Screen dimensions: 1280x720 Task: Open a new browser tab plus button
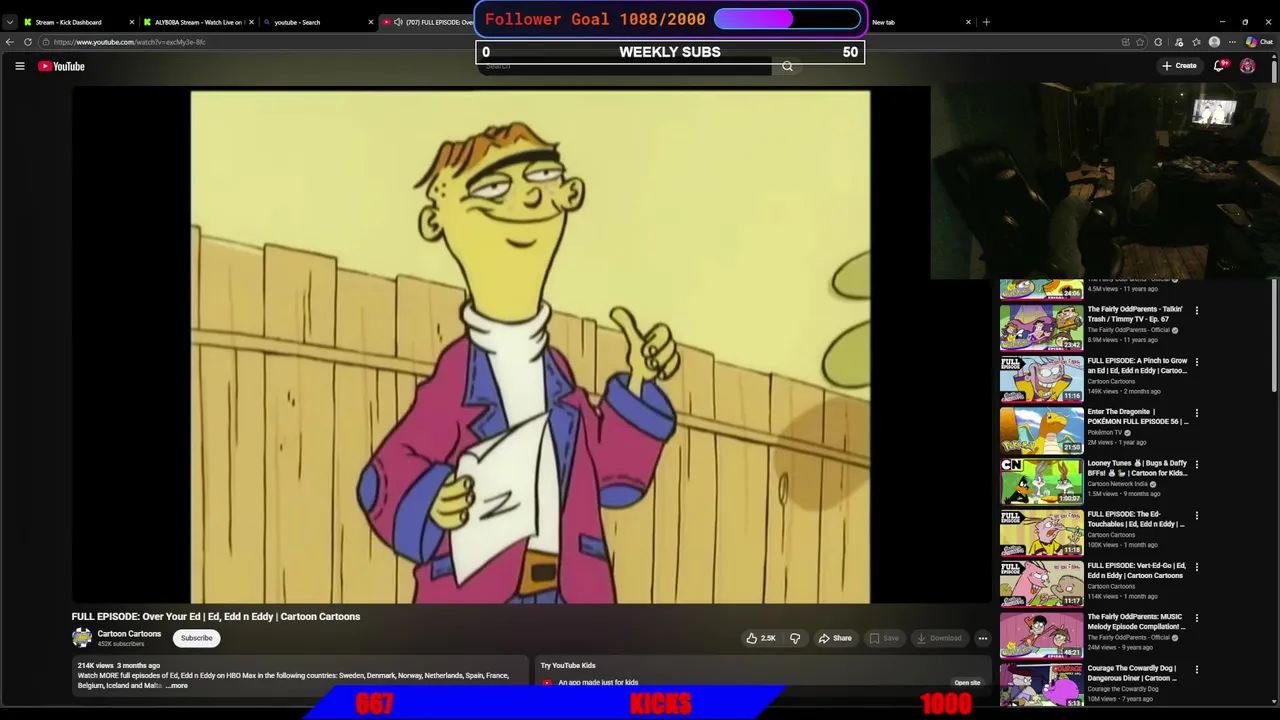(x=986, y=22)
